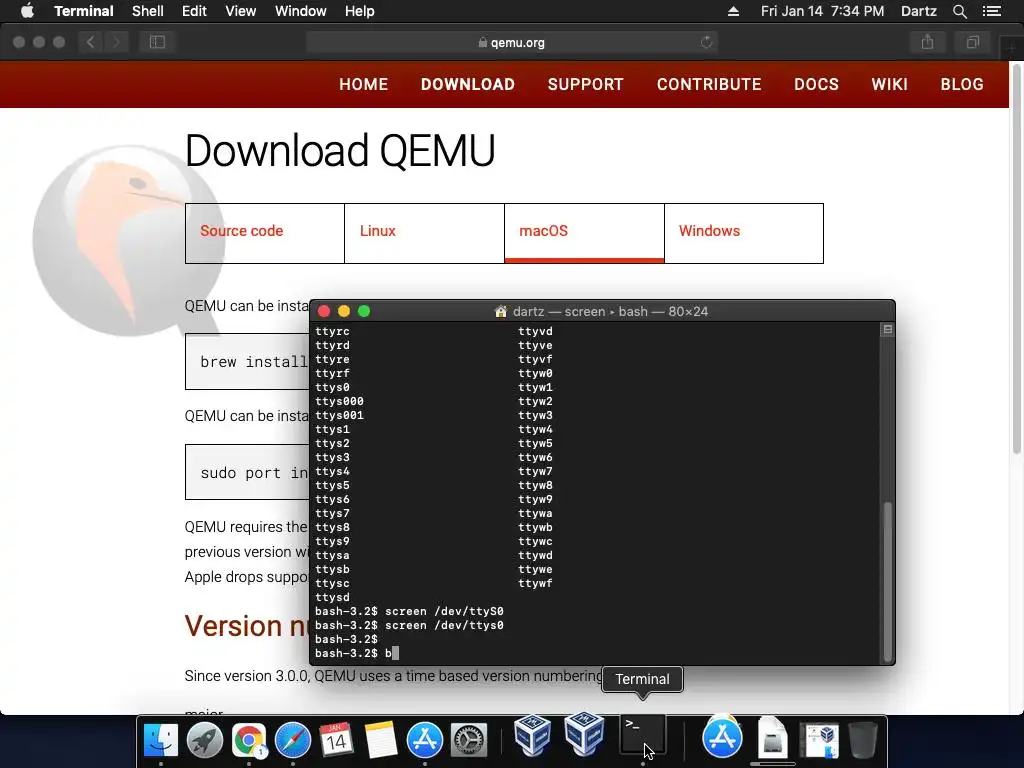Screen dimensions: 1024x768
Task: Open the Notes app in dock
Action: coord(381,741)
